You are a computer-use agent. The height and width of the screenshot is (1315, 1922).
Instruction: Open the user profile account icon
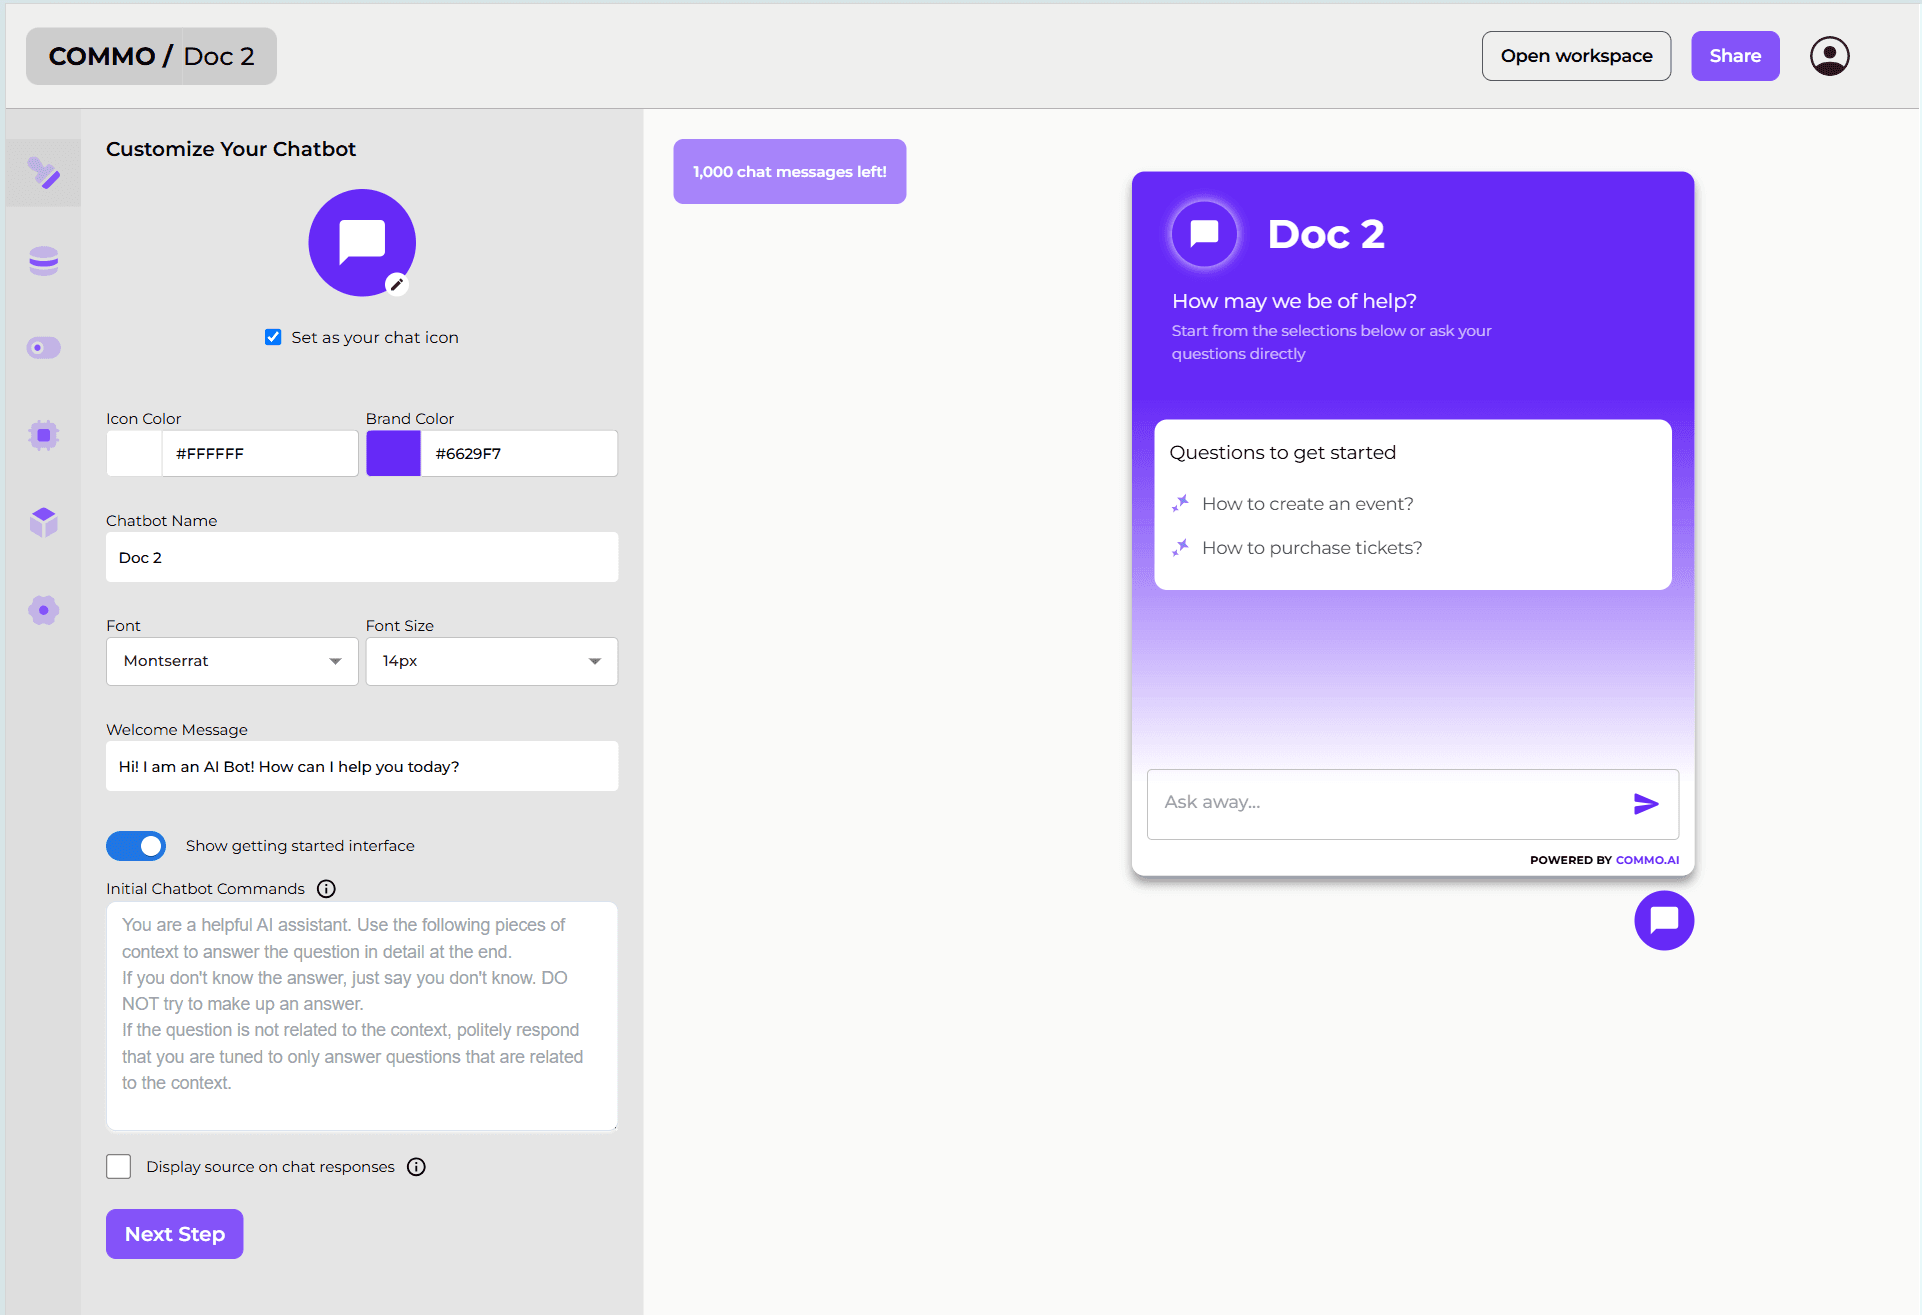pyautogui.click(x=1829, y=56)
